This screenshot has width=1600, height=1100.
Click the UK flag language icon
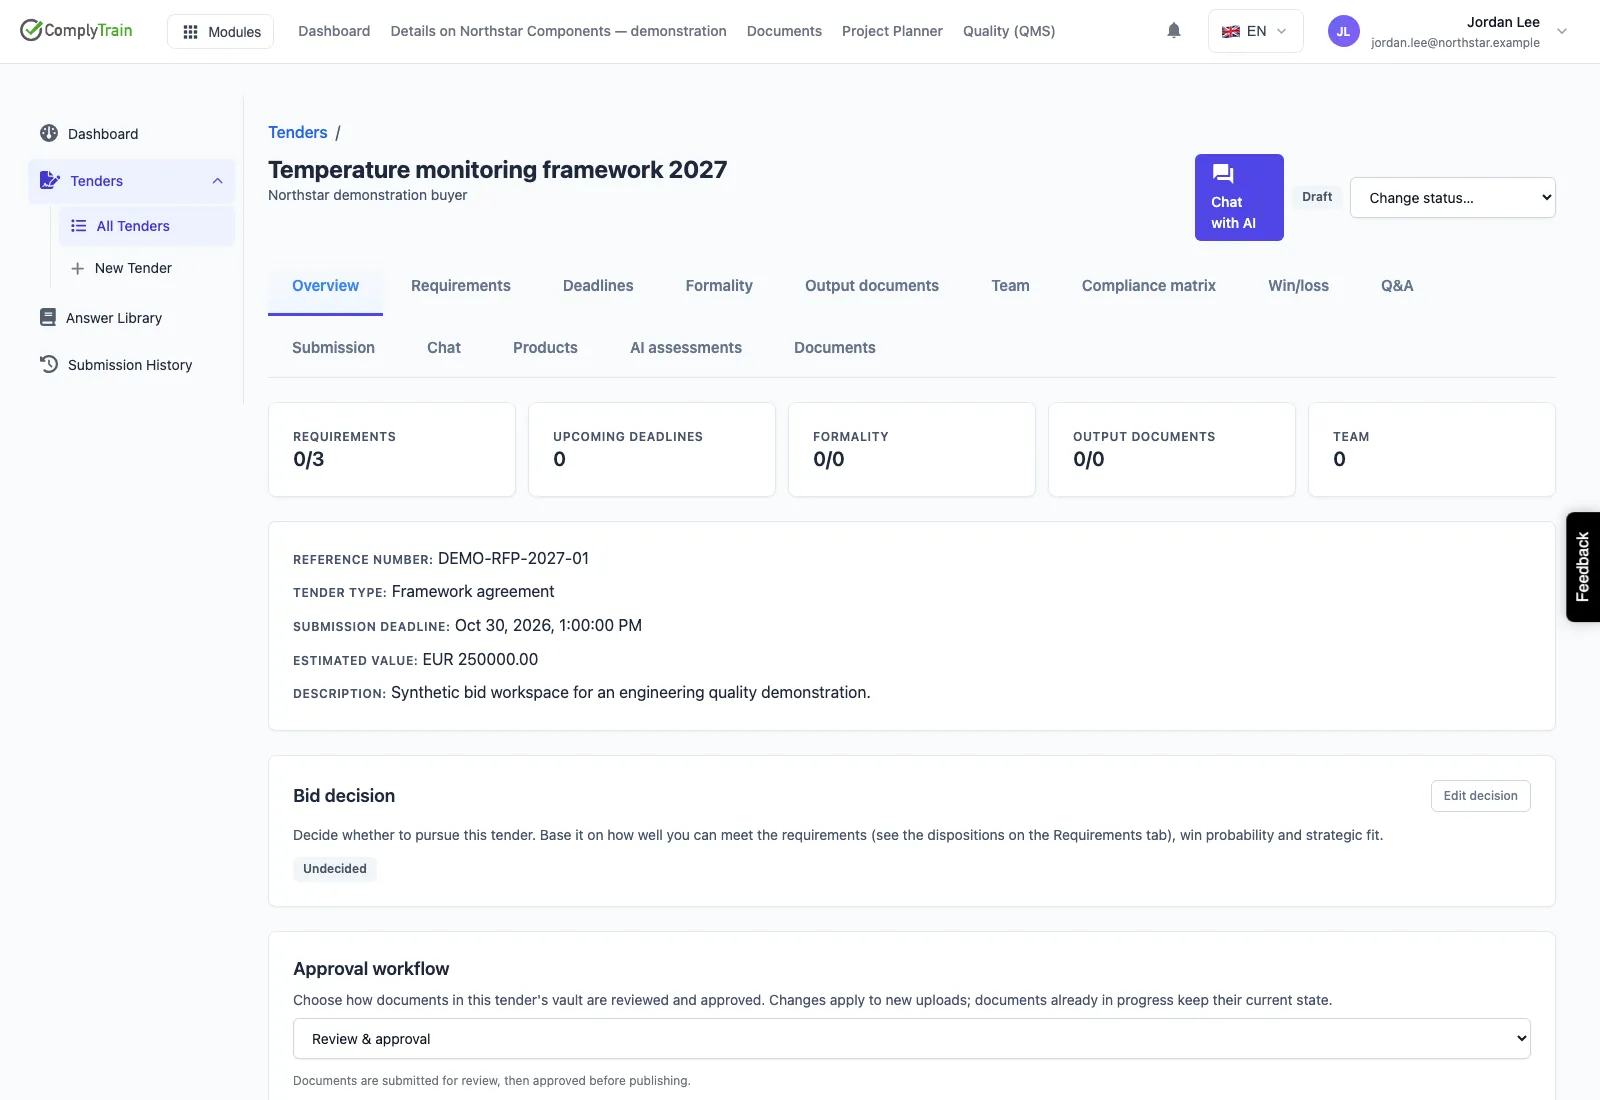[1231, 31]
